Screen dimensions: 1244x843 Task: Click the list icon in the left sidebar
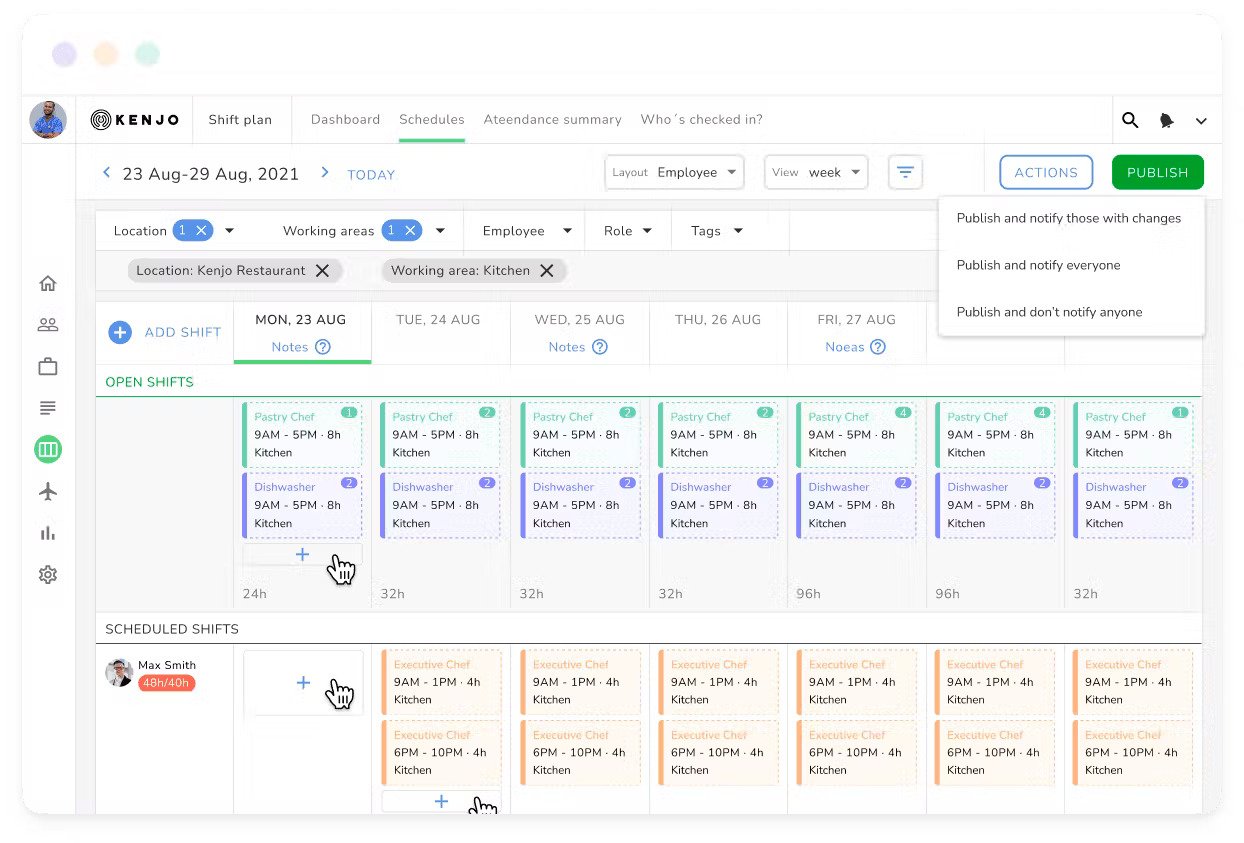pyautogui.click(x=47, y=407)
